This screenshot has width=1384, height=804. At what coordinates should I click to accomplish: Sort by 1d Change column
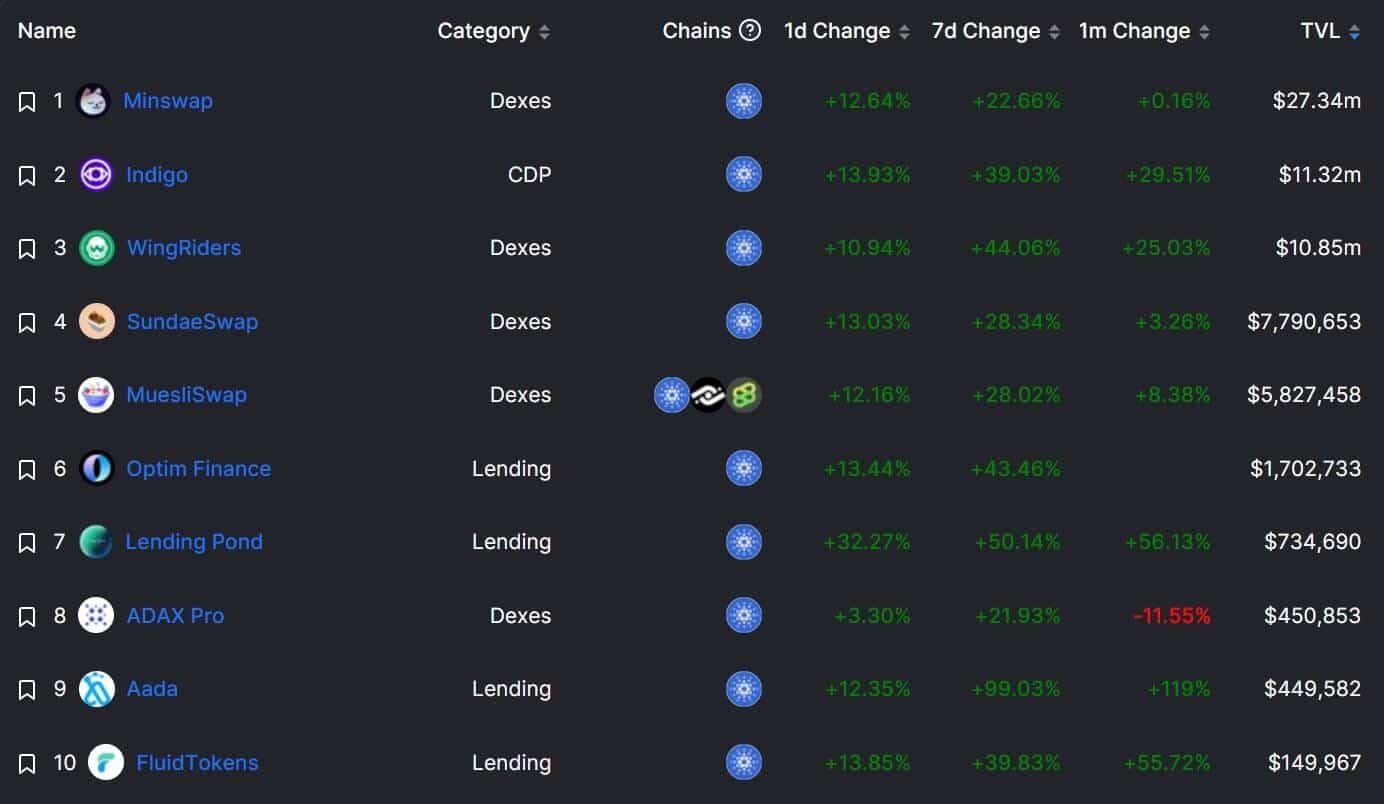click(847, 31)
